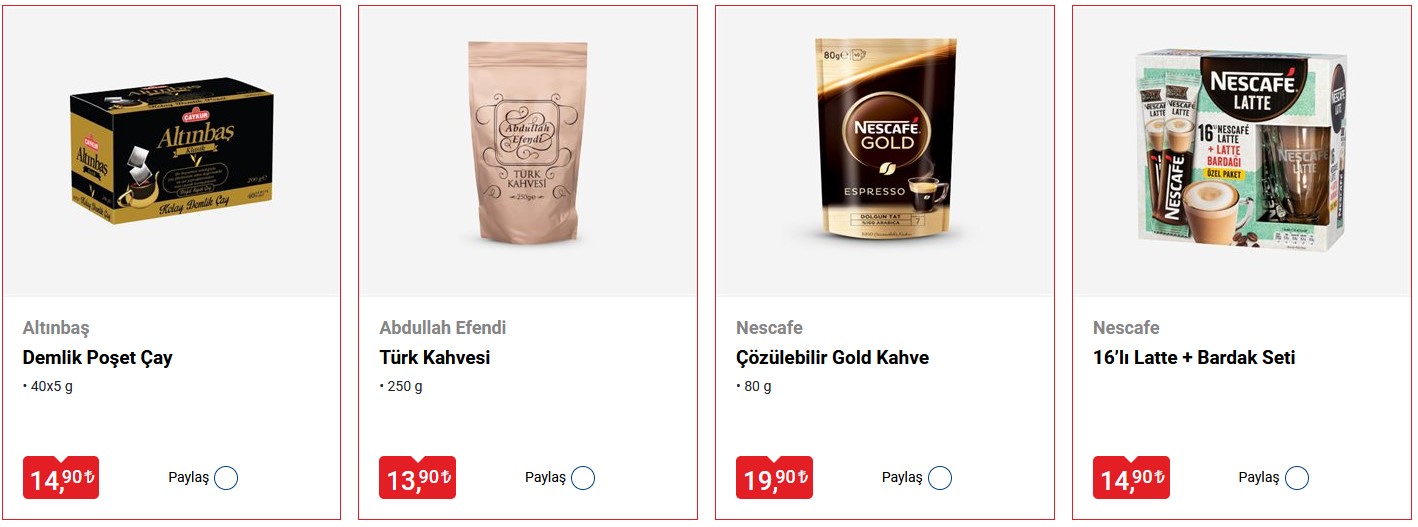
Task: Select the Paylaş circle for Latte set
Action: pyautogui.click(x=1297, y=478)
